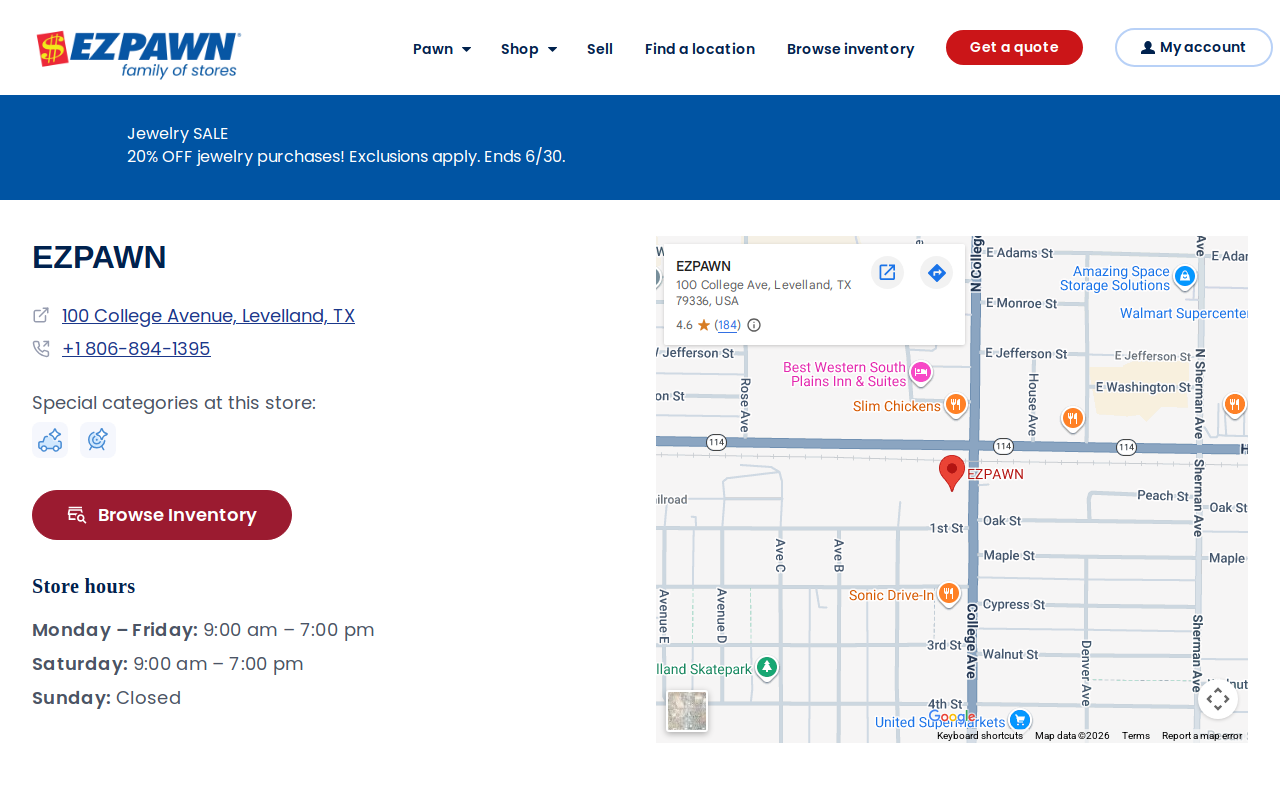Click the Get a quote button

click(x=1014, y=47)
